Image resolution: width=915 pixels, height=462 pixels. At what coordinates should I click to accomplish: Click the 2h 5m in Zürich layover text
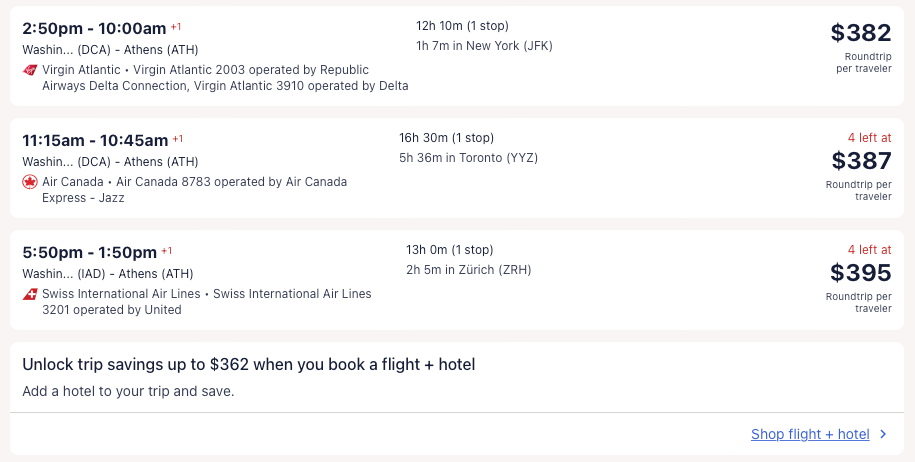click(x=468, y=270)
